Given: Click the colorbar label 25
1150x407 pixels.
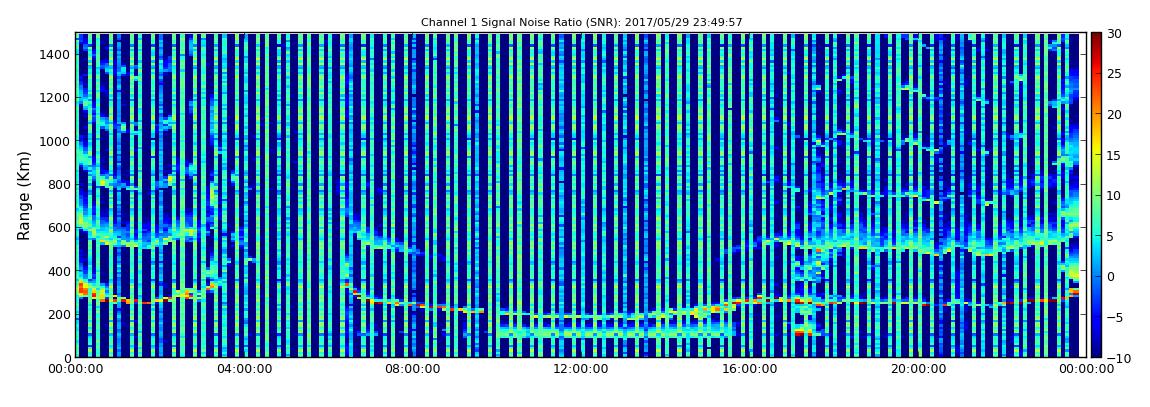Looking at the screenshot, I should [1116, 74].
